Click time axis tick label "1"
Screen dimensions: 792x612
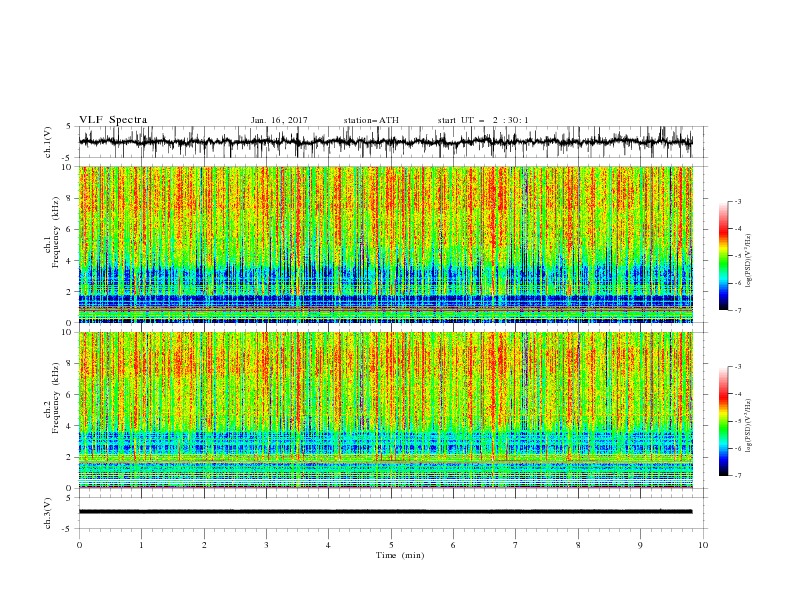141,545
